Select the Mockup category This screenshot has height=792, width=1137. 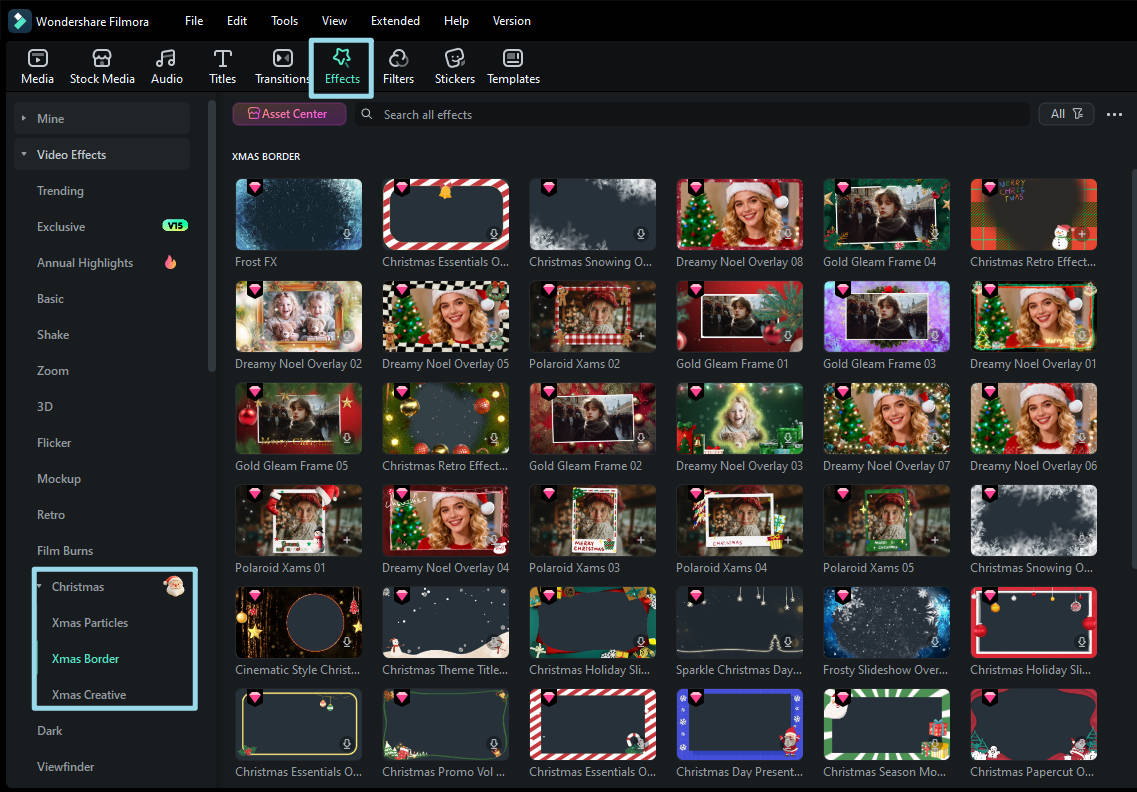click(x=59, y=479)
